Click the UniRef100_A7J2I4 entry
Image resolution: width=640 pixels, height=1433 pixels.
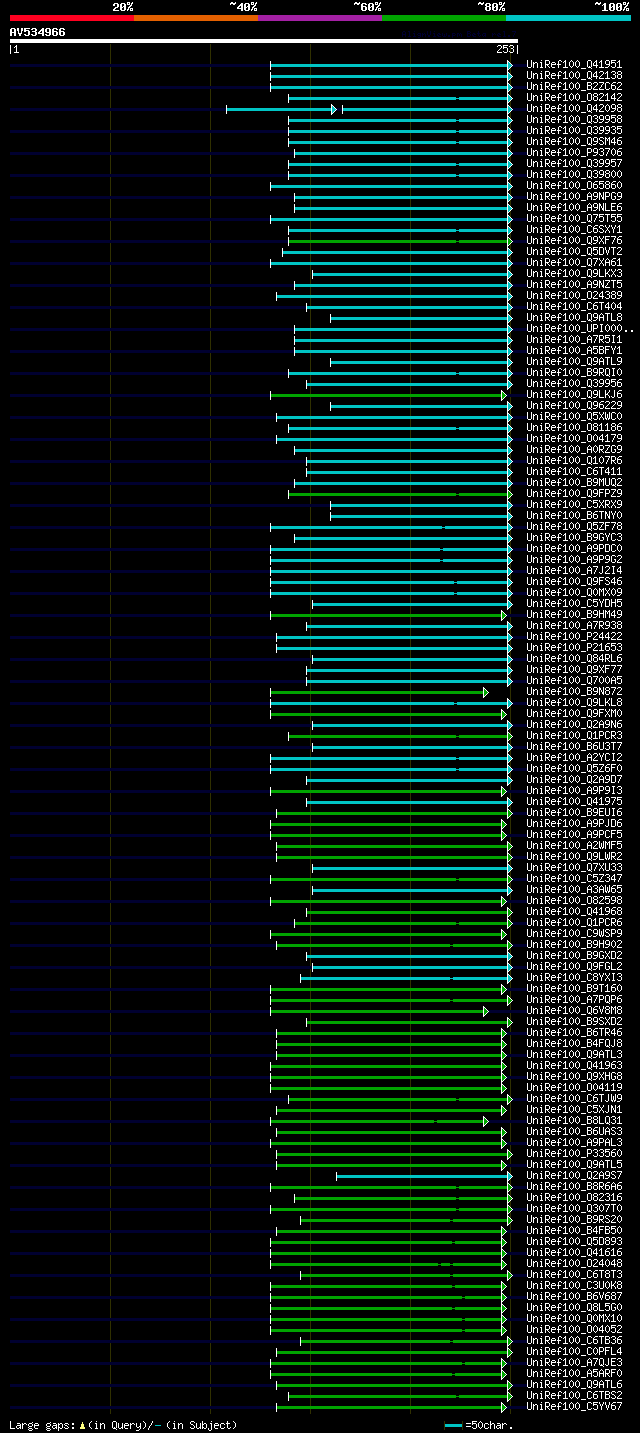(574, 571)
